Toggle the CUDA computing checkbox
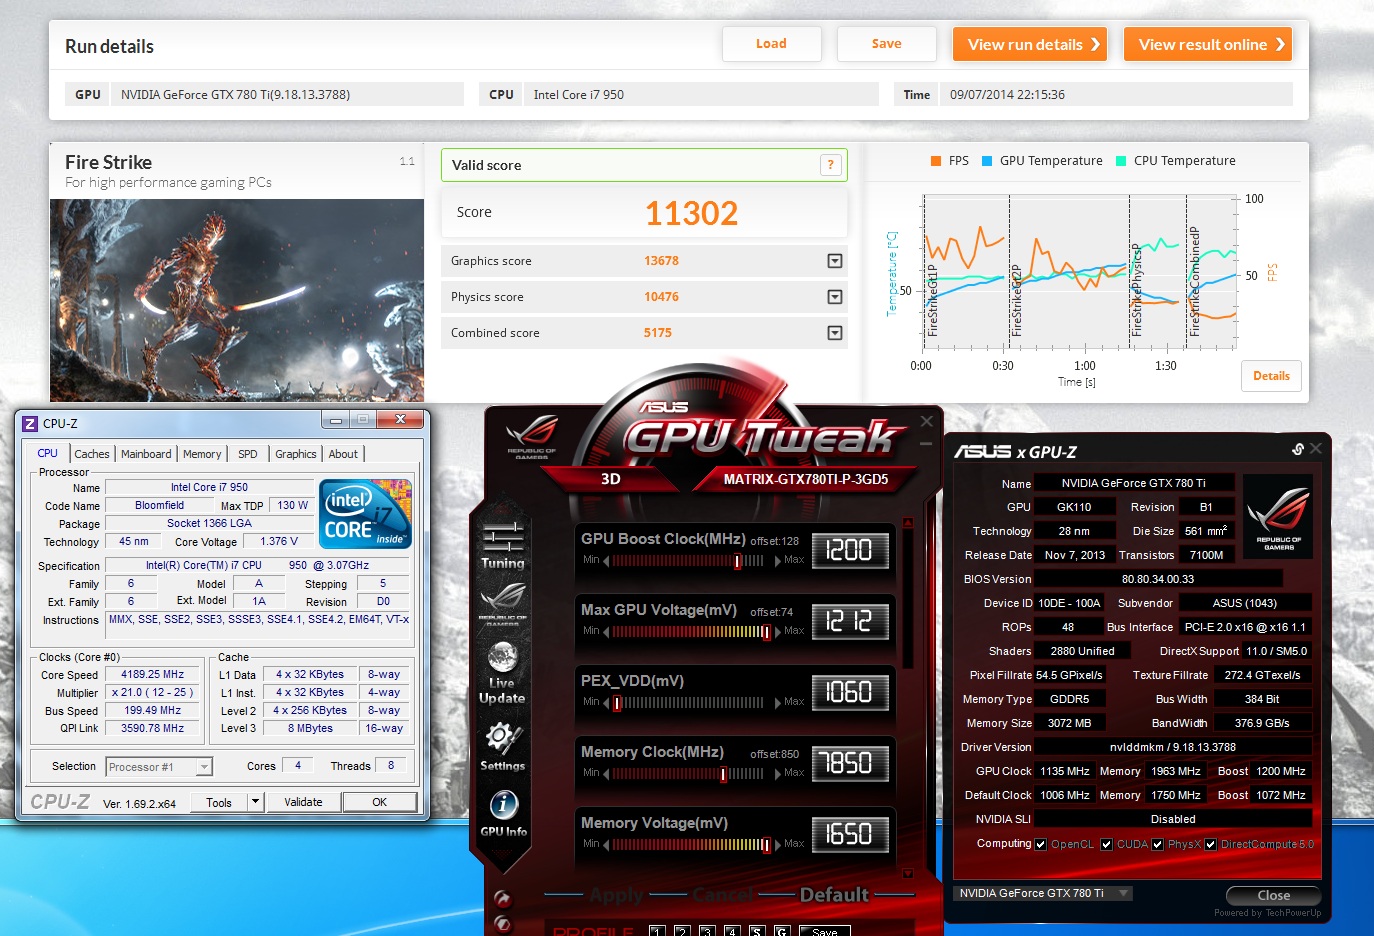1374x936 pixels. tap(1107, 844)
